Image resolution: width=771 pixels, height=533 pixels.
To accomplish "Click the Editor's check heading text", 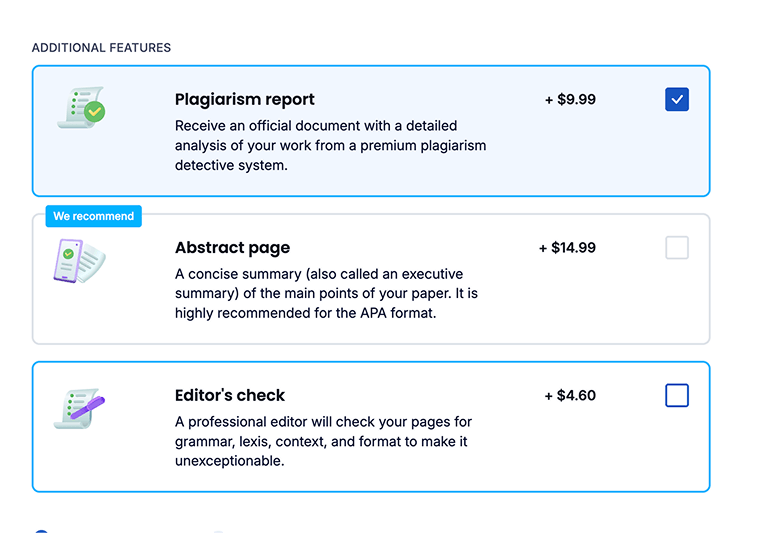I will pyautogui.click(x=230, y=395).
